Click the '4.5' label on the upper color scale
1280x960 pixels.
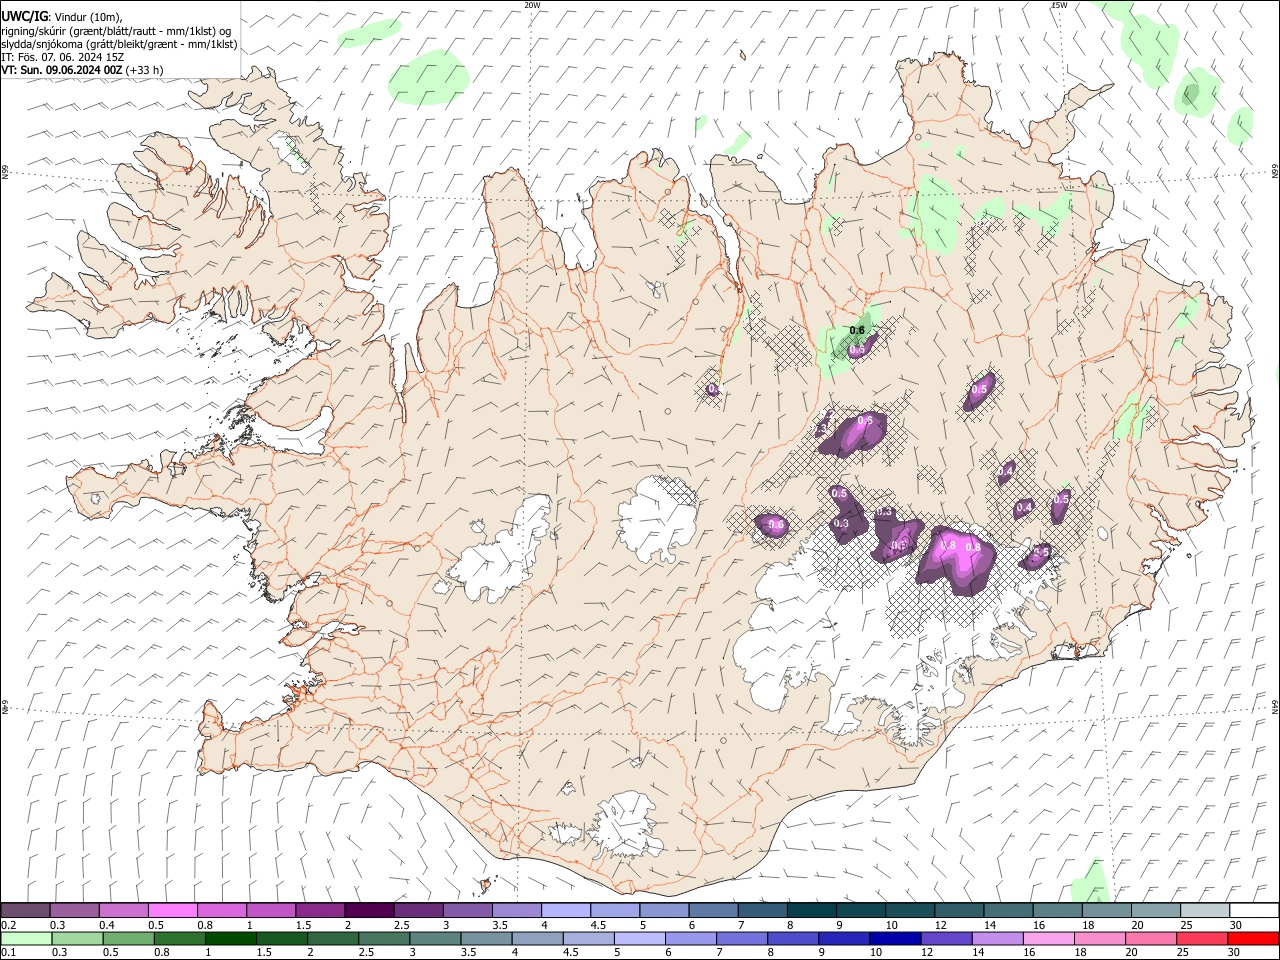tap(598, 925)
